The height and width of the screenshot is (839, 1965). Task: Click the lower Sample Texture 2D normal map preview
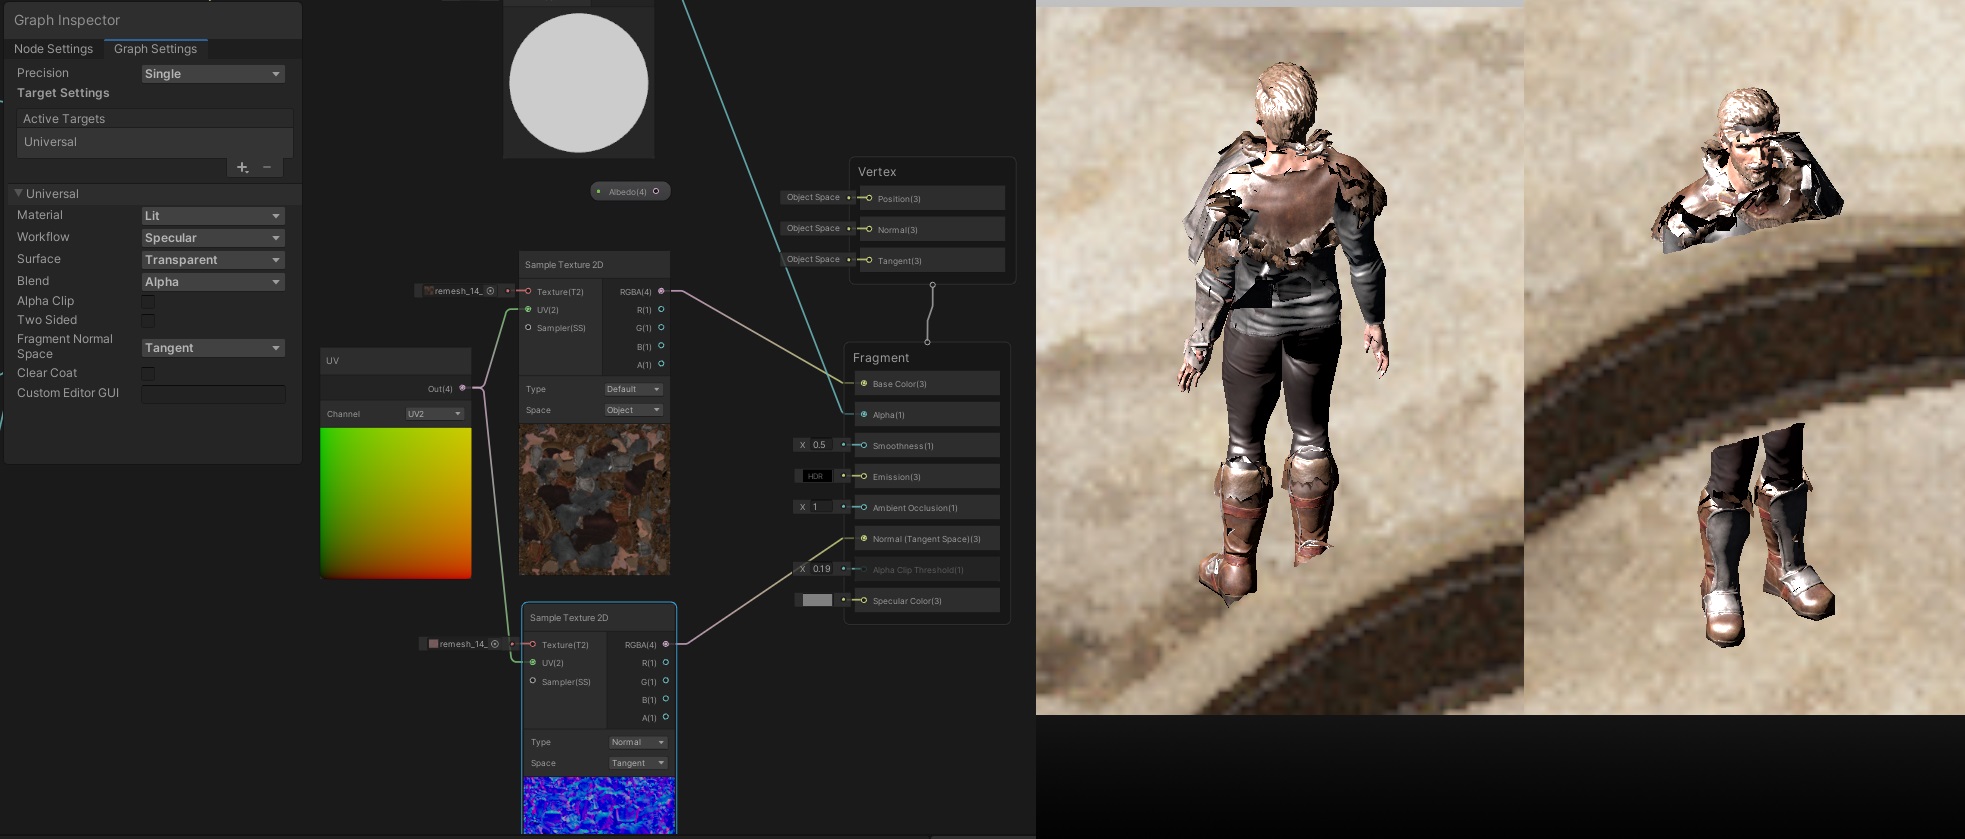599,805
